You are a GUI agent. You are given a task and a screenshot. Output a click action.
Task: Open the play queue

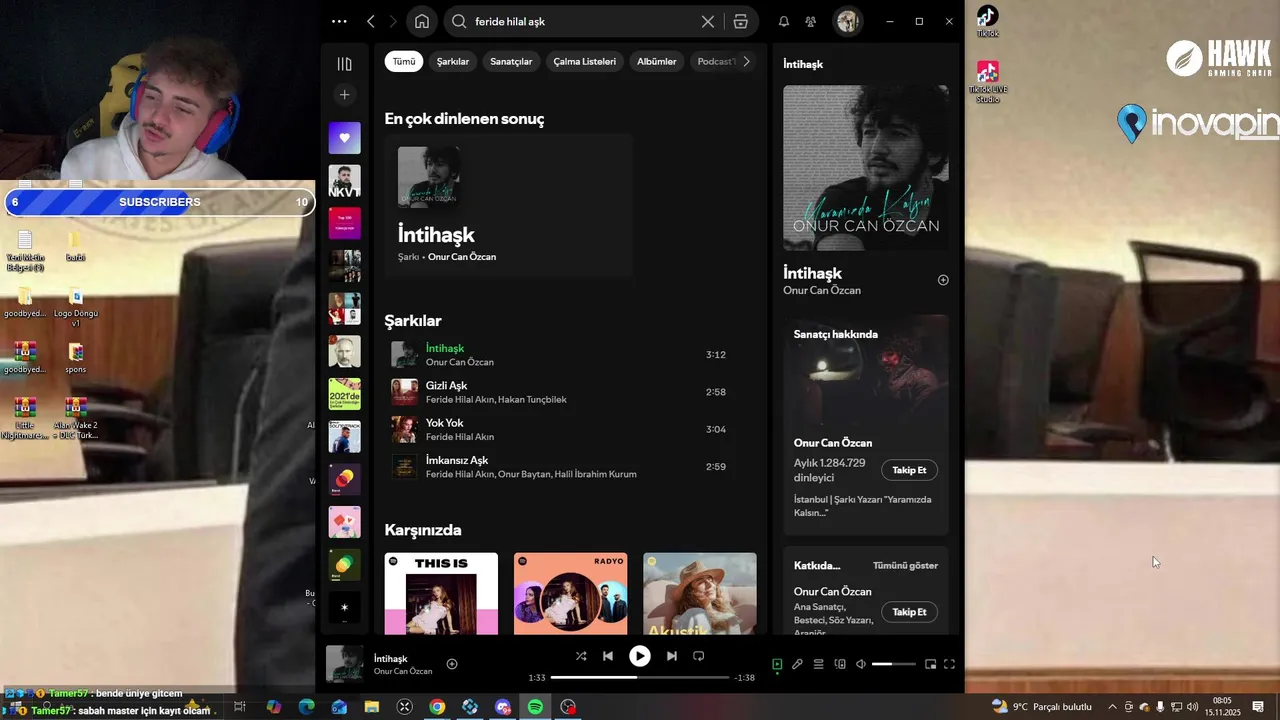point(818,664)
